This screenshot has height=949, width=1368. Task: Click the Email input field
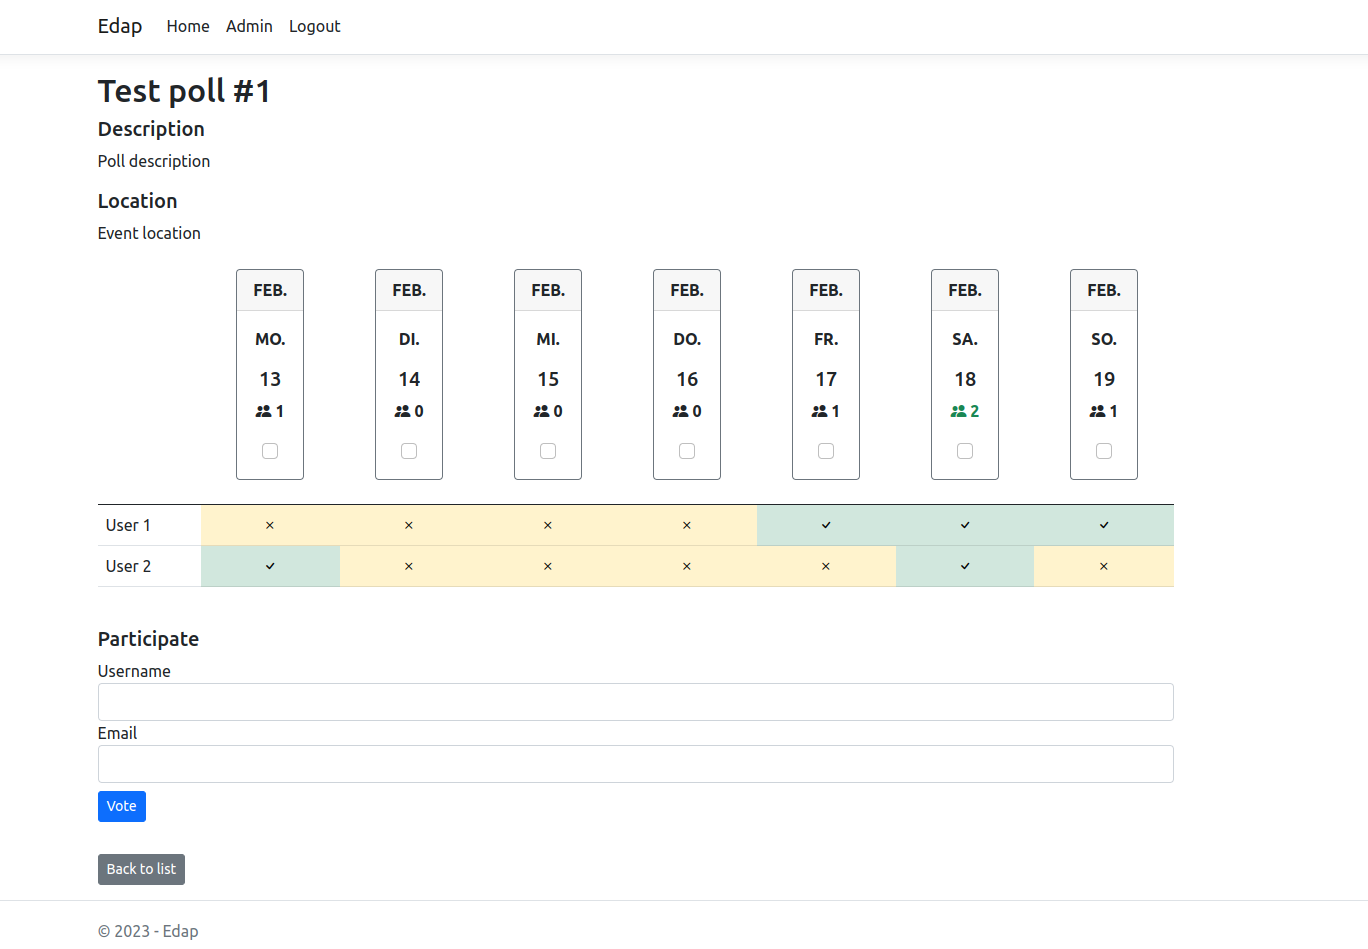tap(635, 764)
